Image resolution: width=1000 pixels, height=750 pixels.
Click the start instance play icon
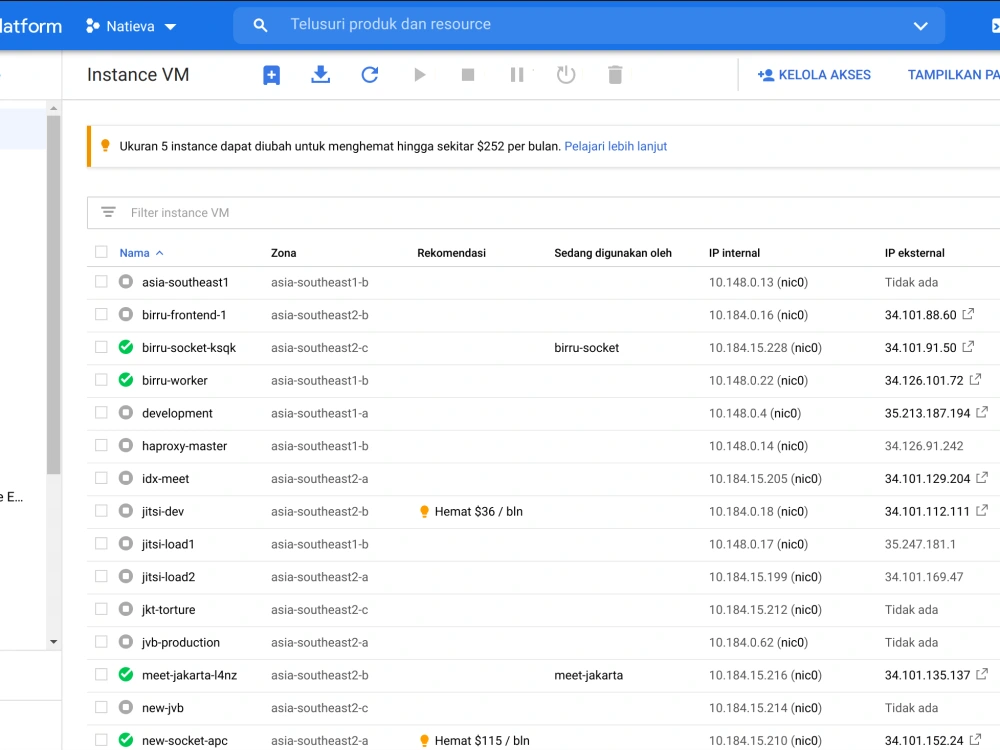[x=420, y=75]
